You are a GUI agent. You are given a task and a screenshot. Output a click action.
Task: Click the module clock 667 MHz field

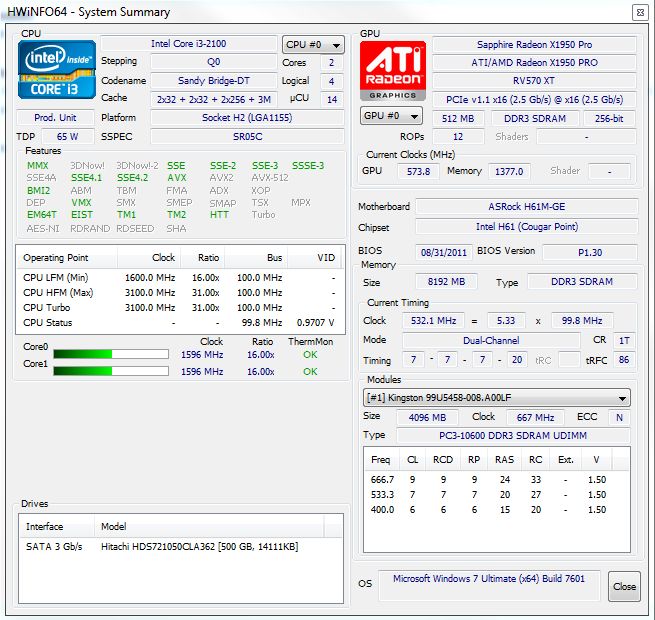[535, 417]
